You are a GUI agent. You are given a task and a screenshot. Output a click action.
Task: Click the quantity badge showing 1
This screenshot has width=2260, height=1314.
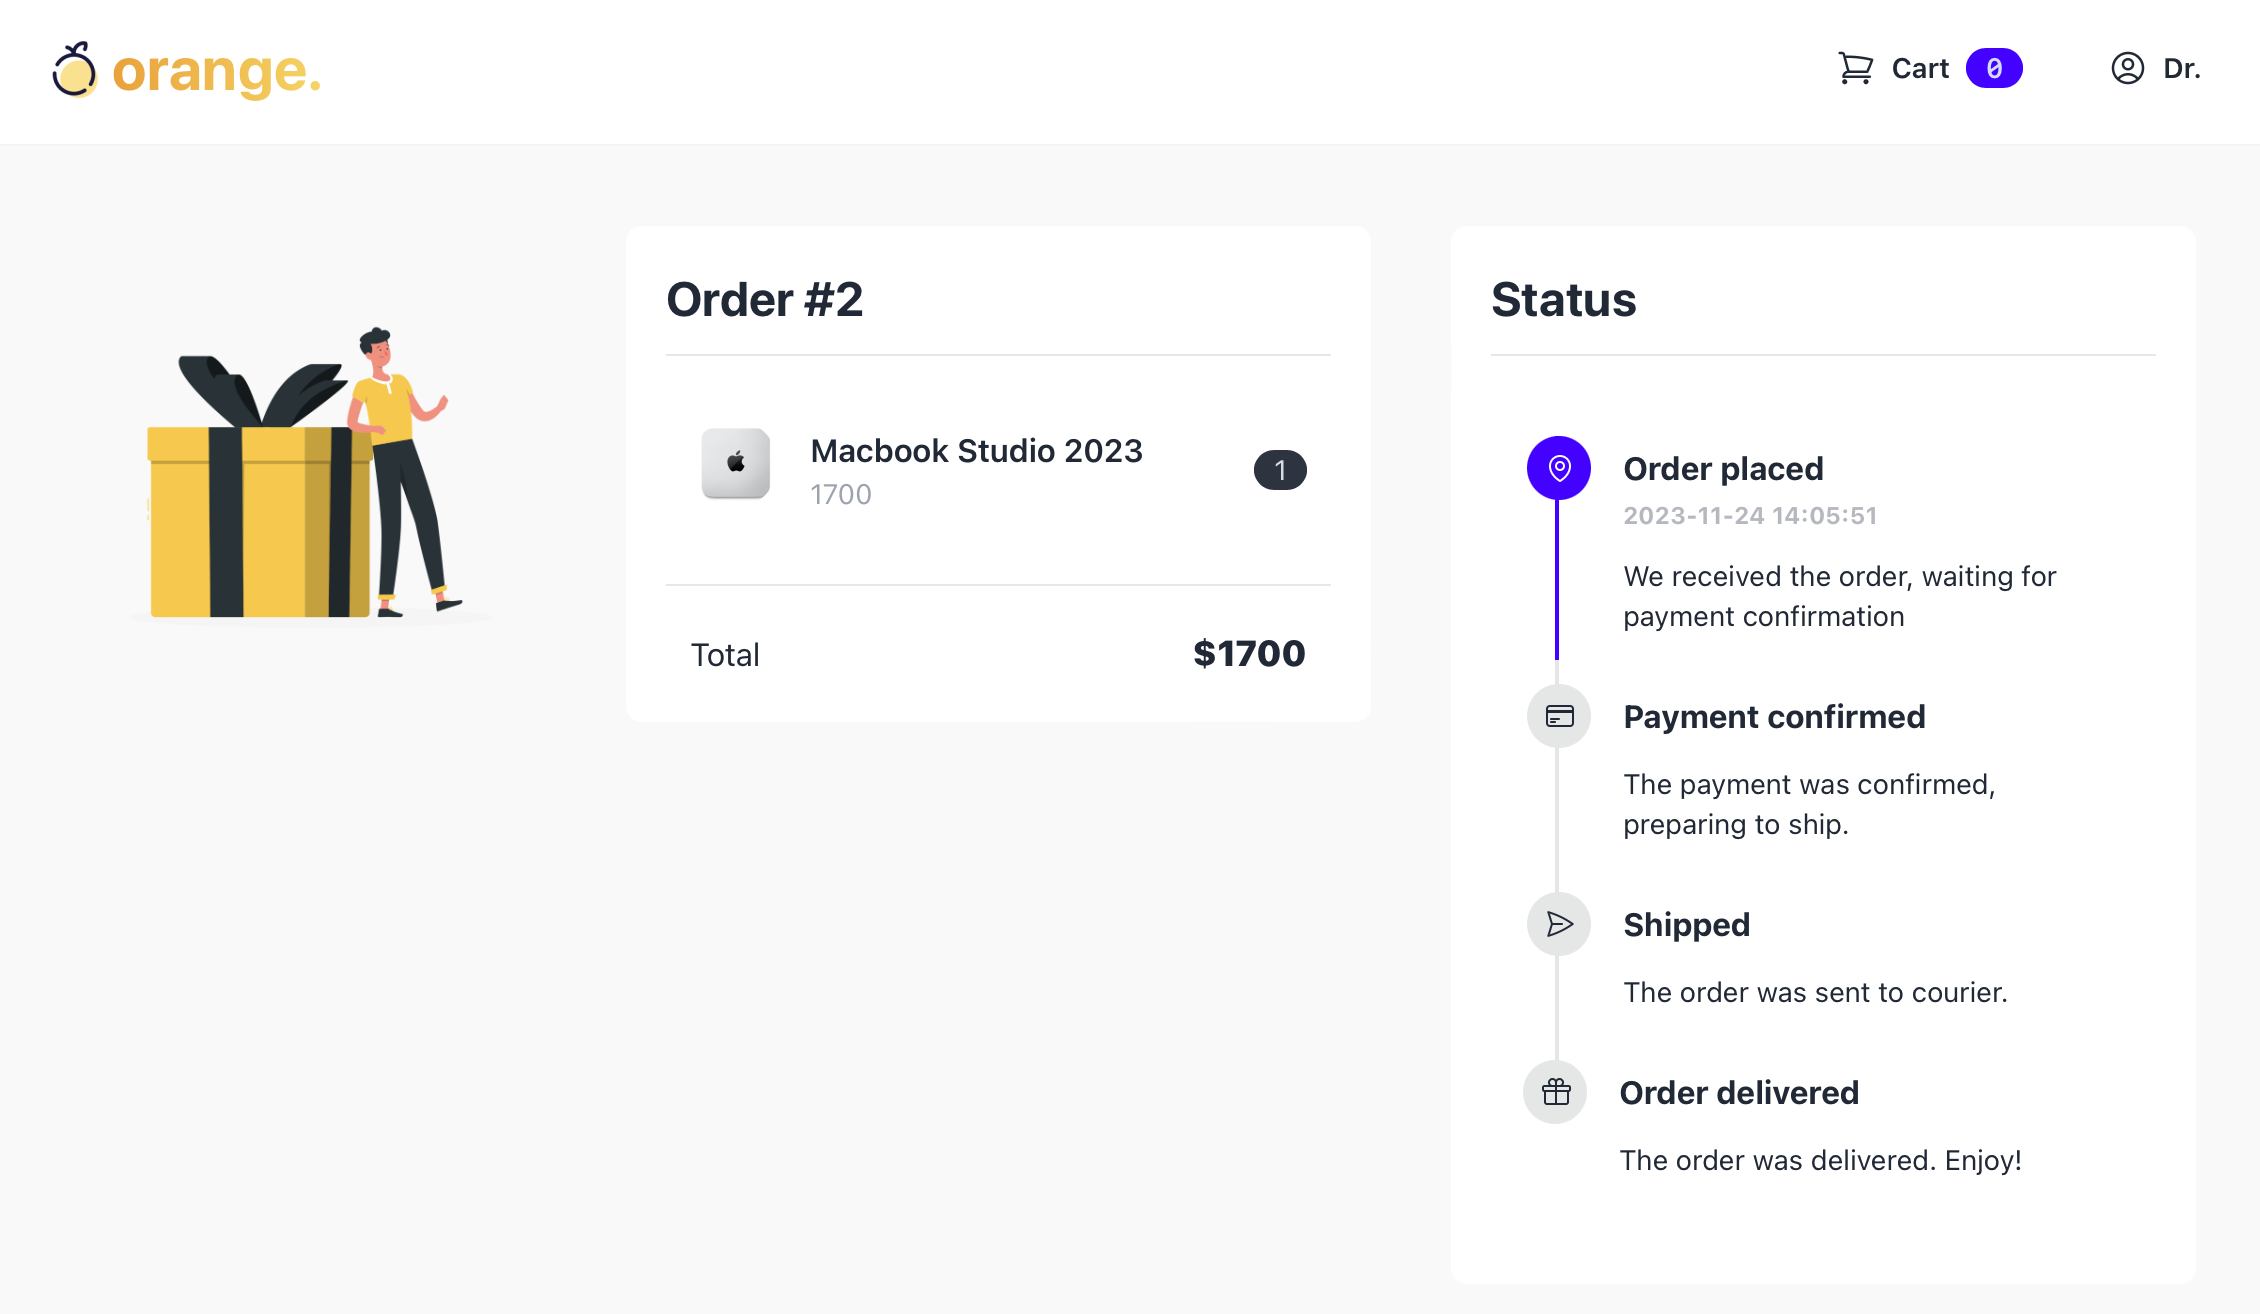(x=1279, y=470)
